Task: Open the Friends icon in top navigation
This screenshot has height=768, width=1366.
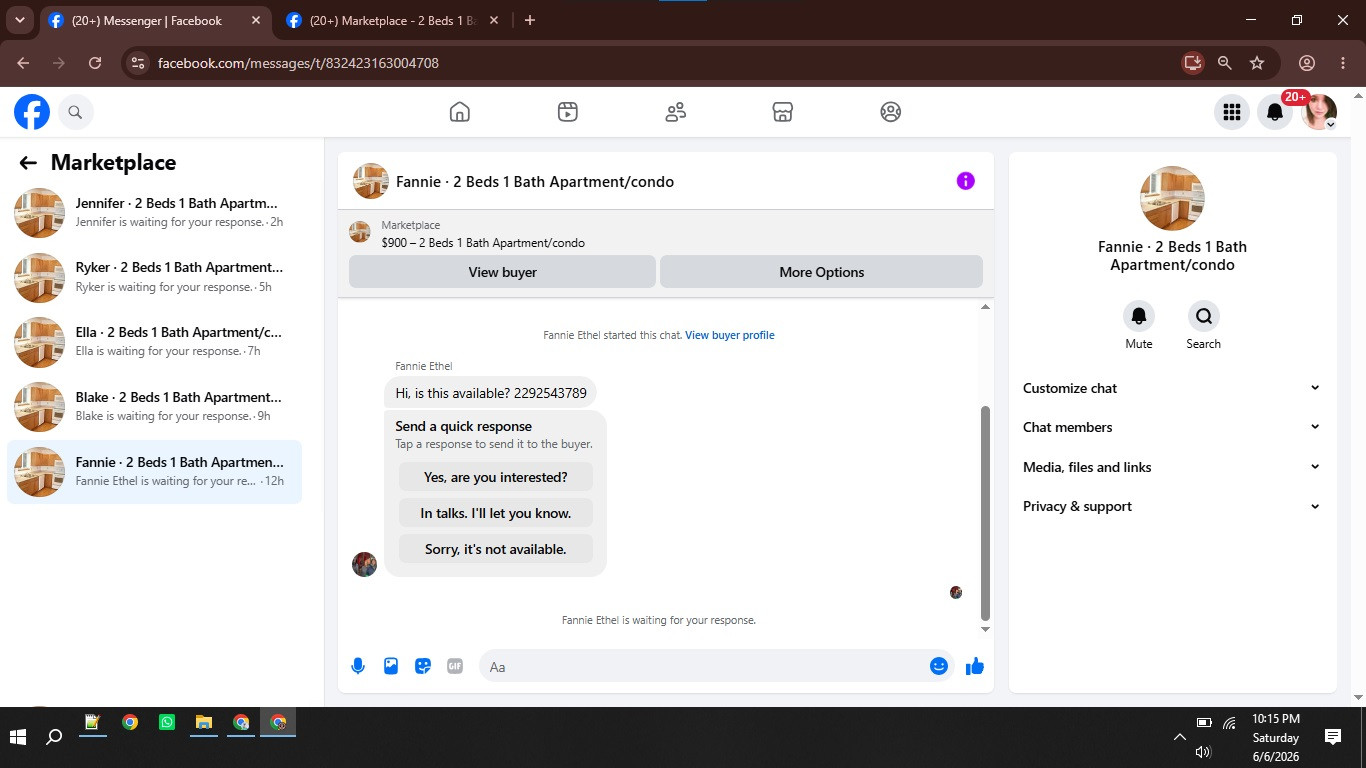Action: (x=676, y=112)
